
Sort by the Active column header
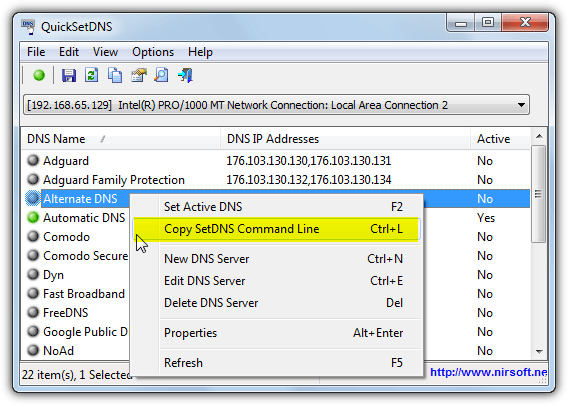click(500, 139)
